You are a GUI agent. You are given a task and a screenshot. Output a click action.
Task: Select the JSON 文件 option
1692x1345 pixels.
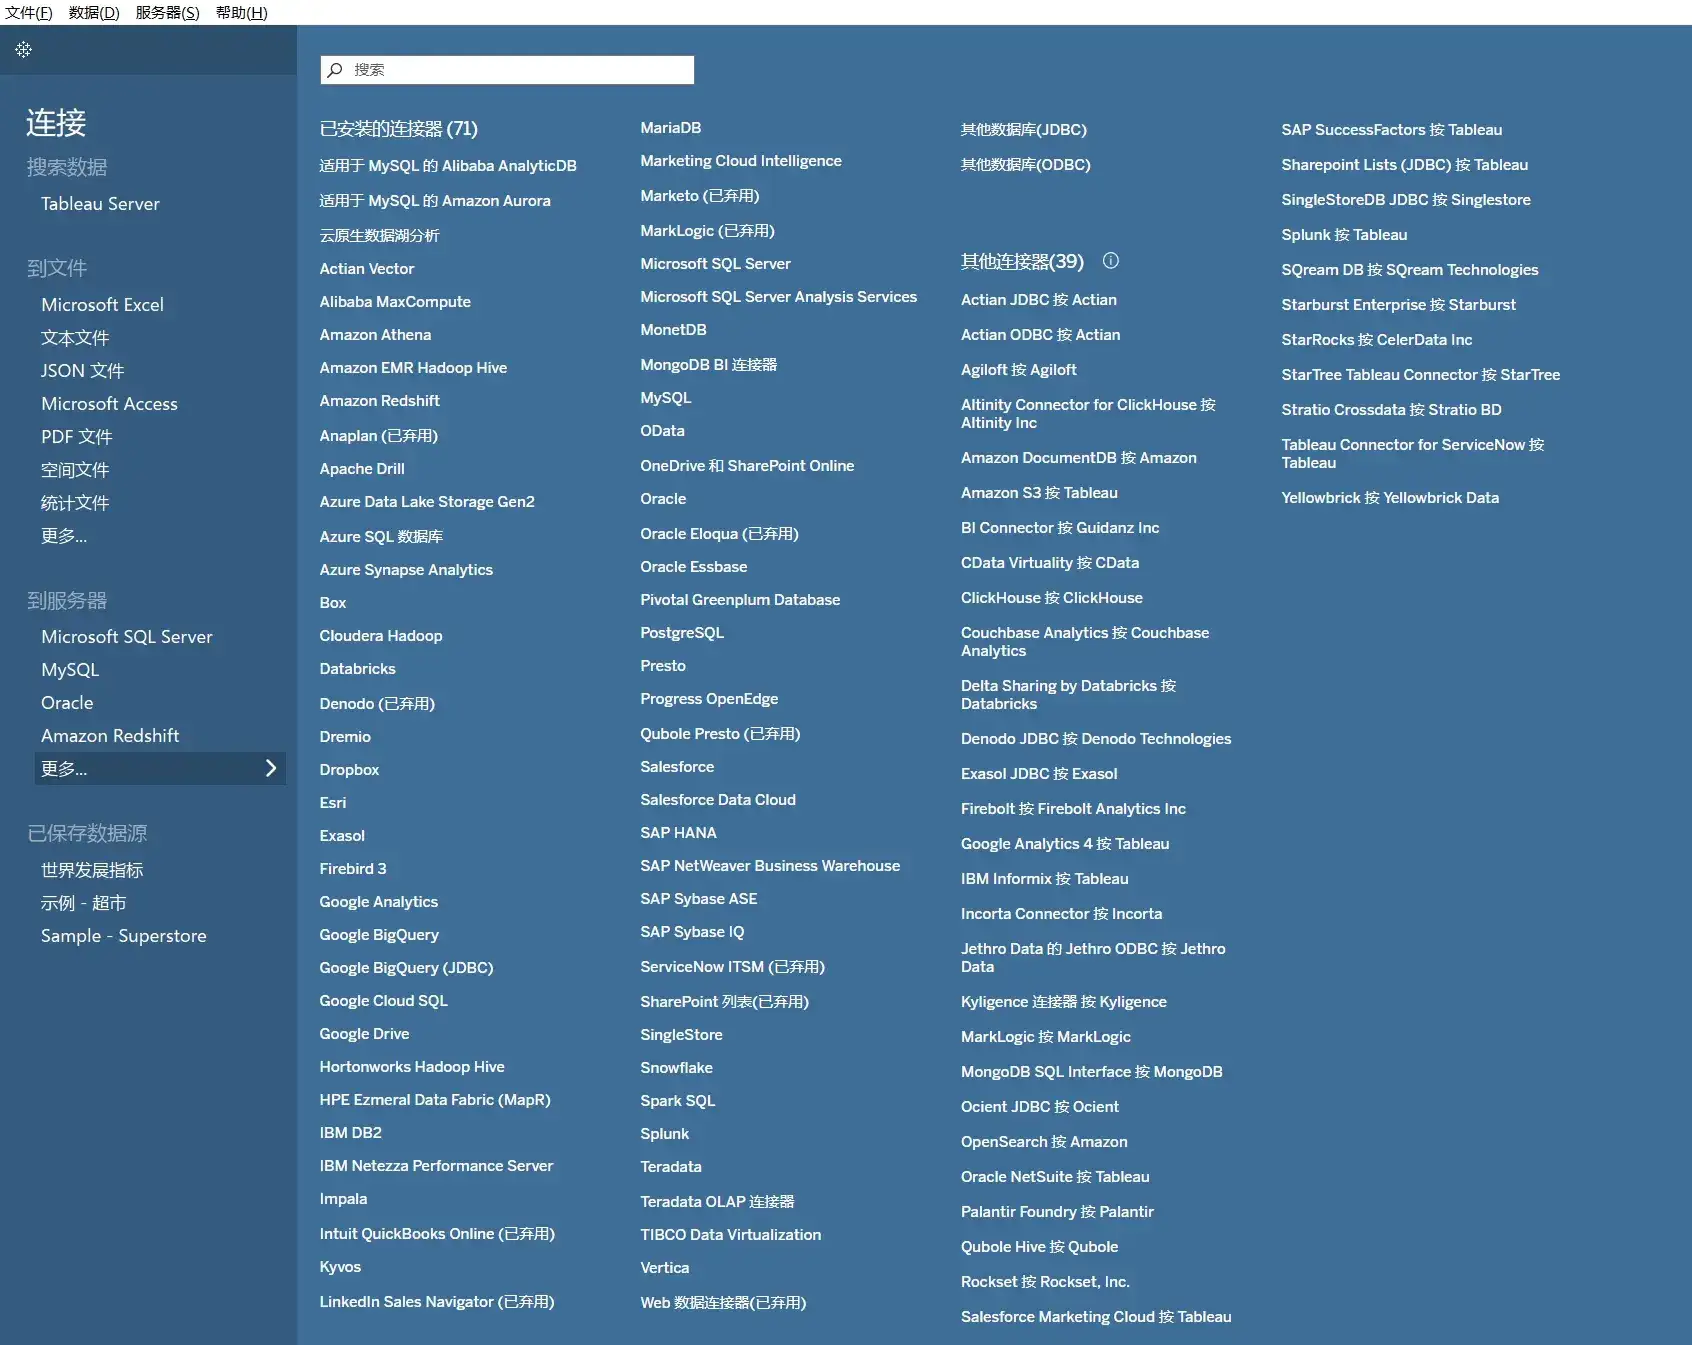click(82, 371)
